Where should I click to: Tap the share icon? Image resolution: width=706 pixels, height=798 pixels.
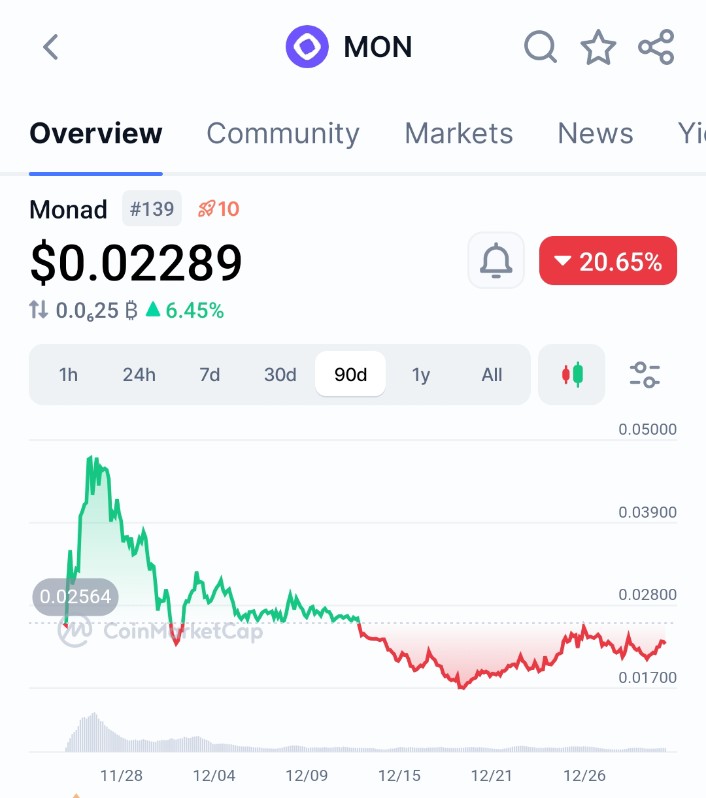[x=656, y=47]
